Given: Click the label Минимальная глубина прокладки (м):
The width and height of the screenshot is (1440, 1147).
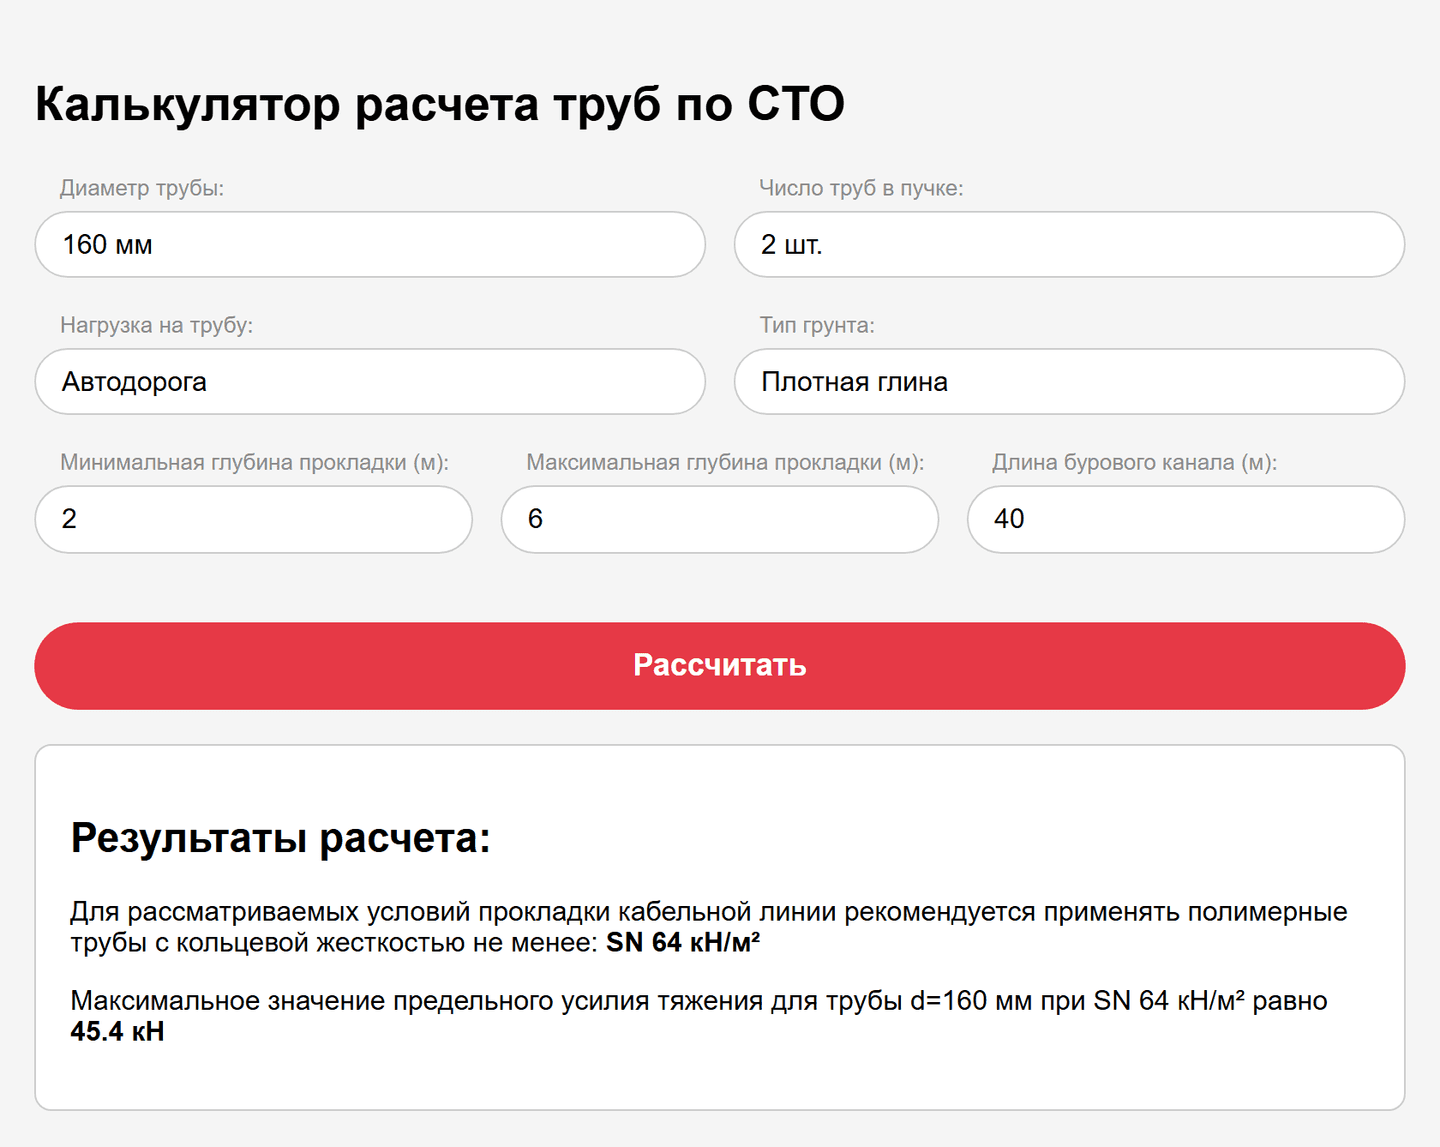Looking at the screenshot, I should pyautogui.click(x=255, y=462).
